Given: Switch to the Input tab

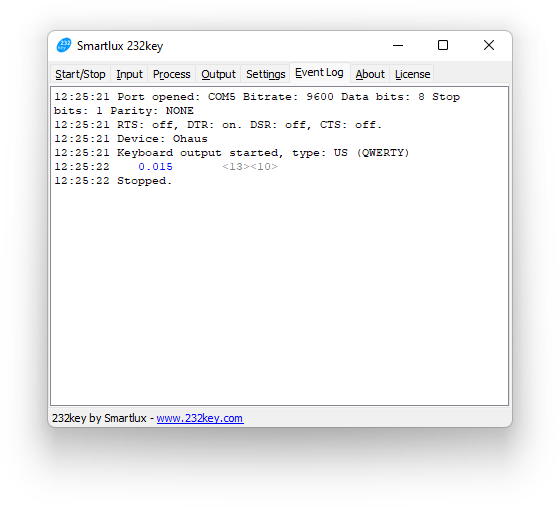Looking at the screenshot, I should (129, 74).
